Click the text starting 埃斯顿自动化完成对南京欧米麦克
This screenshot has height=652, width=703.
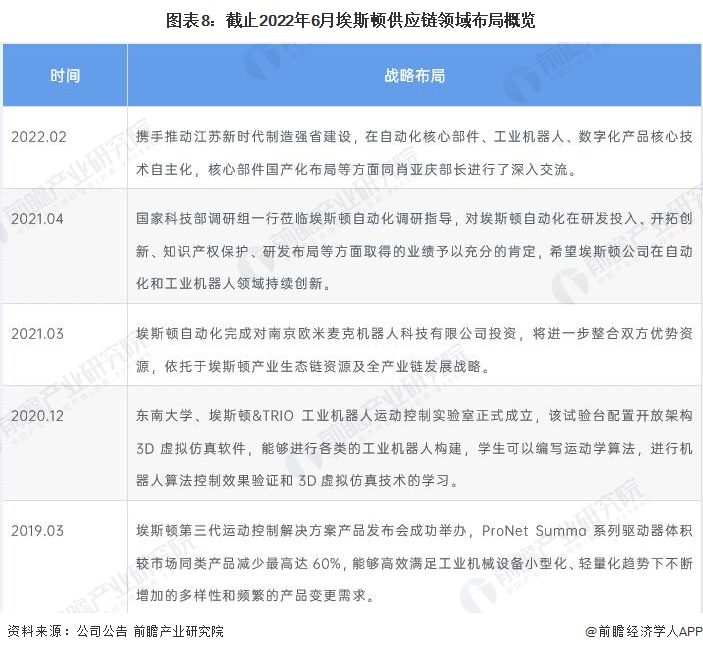[x=414, y=350]
